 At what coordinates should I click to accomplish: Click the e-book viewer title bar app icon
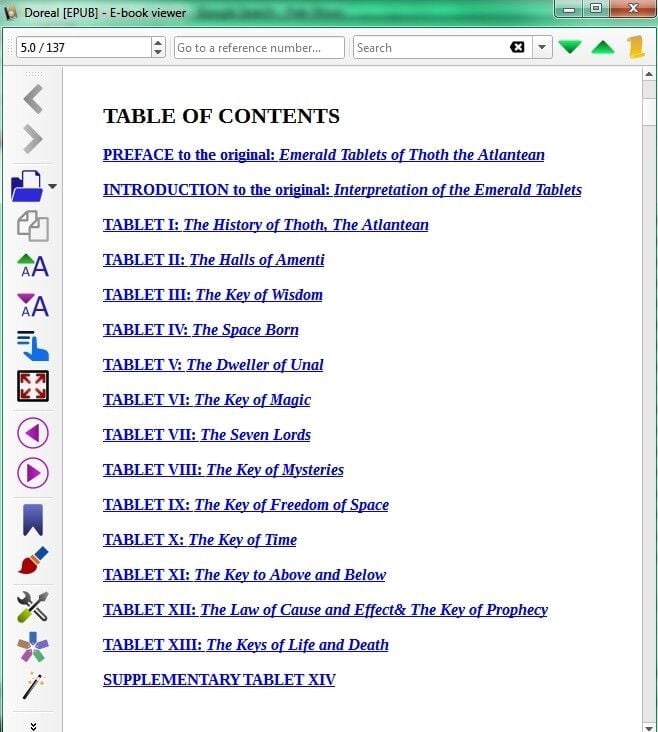tap(10, 12)
